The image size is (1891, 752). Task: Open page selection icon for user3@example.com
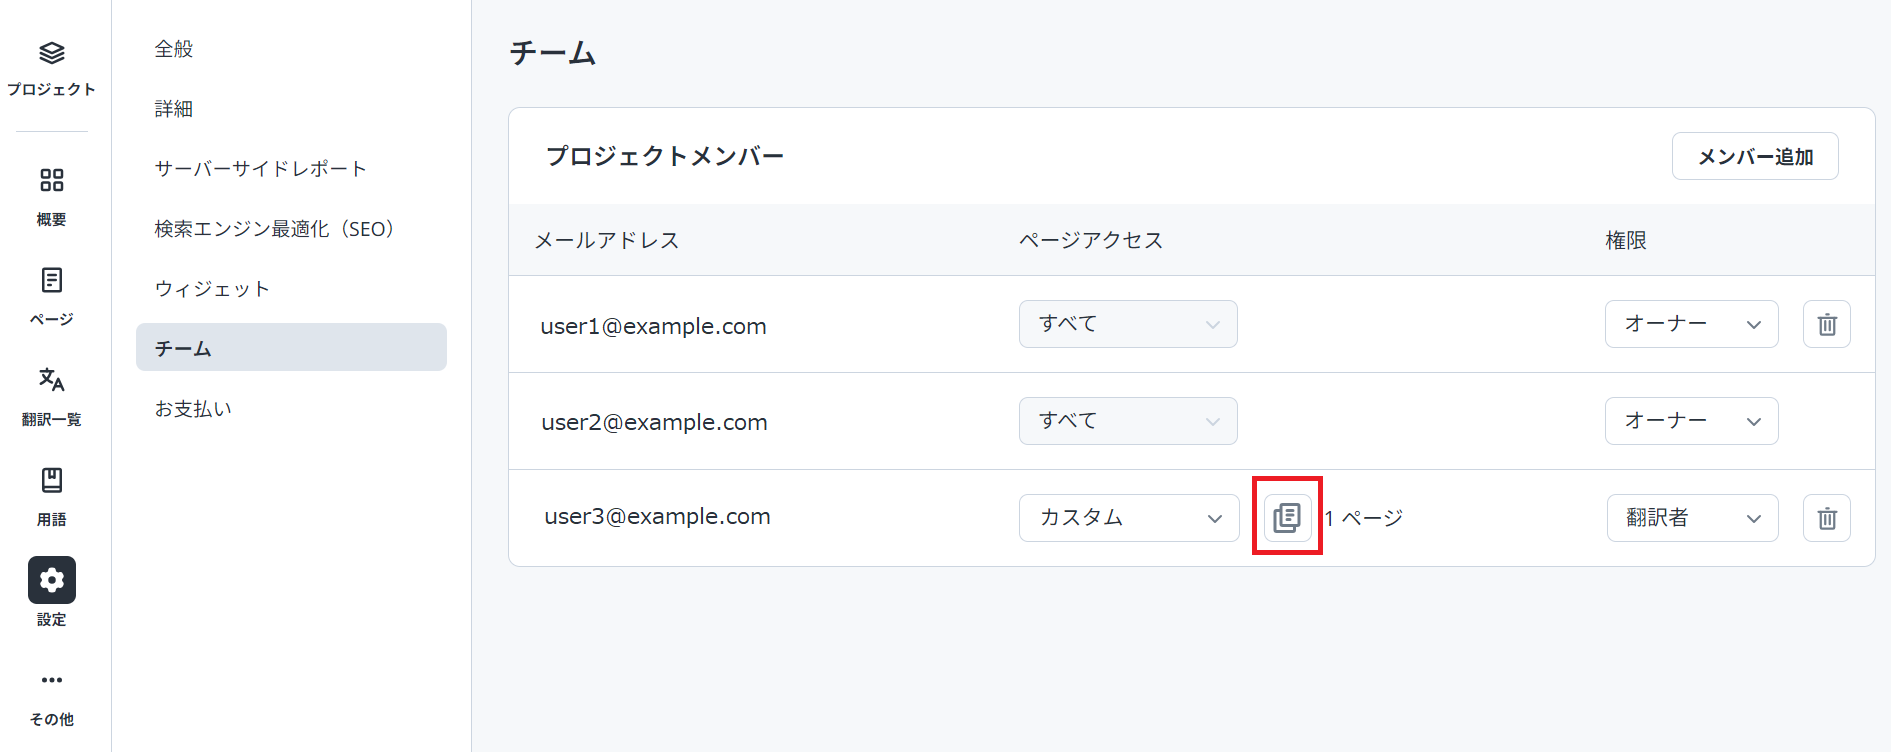point(1287,517)
